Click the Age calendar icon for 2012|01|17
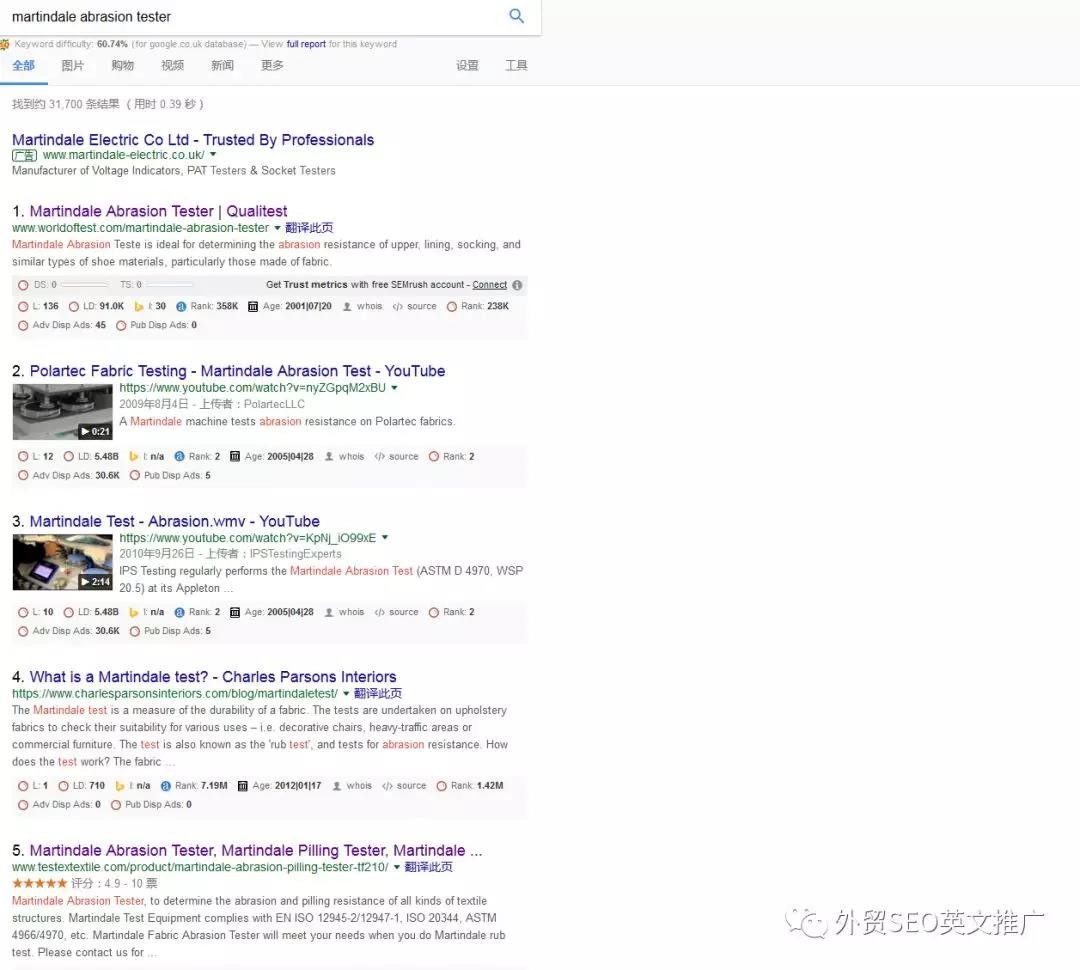1080x970 pixels. (242, 786)
